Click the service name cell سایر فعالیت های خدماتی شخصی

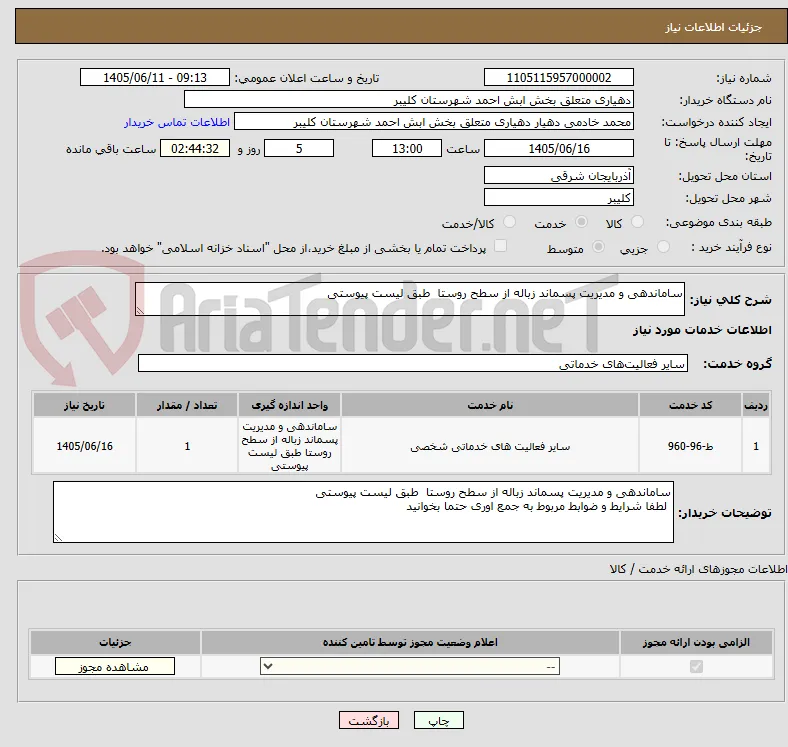click(x=490, y=446)
